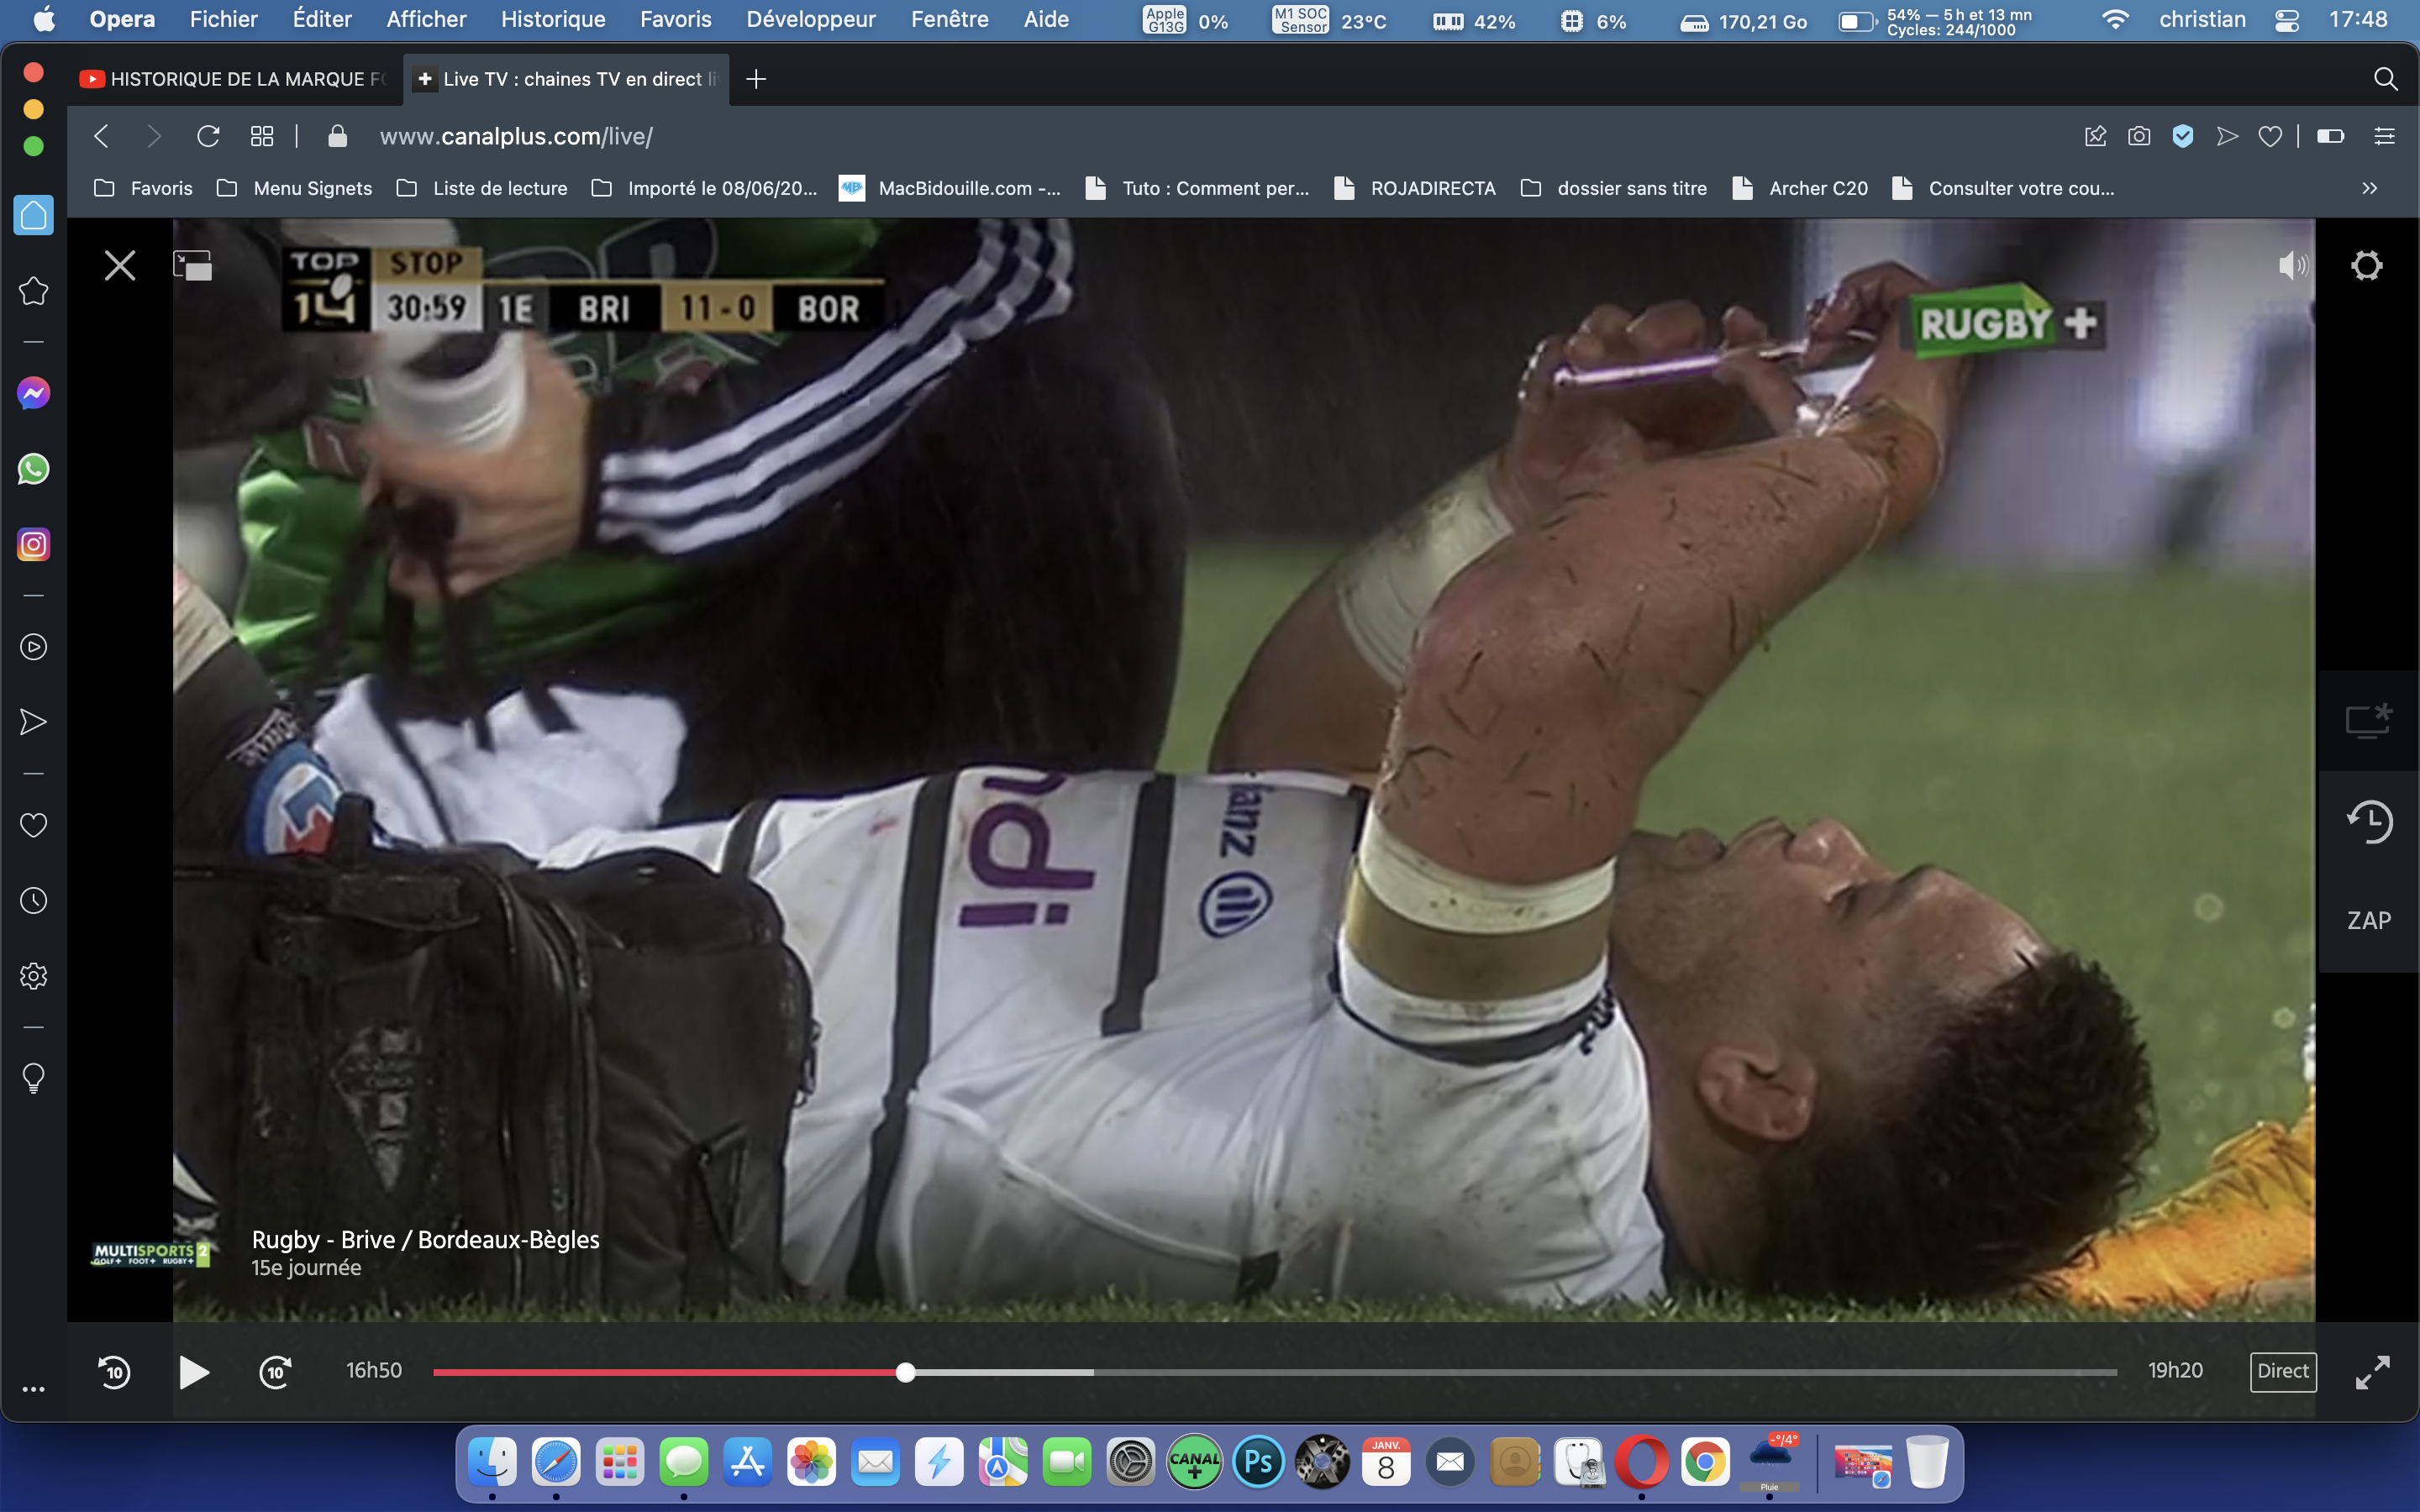Mute the video with the speaker icon
2420x1512 pixels.
(x=2292, y=266)
